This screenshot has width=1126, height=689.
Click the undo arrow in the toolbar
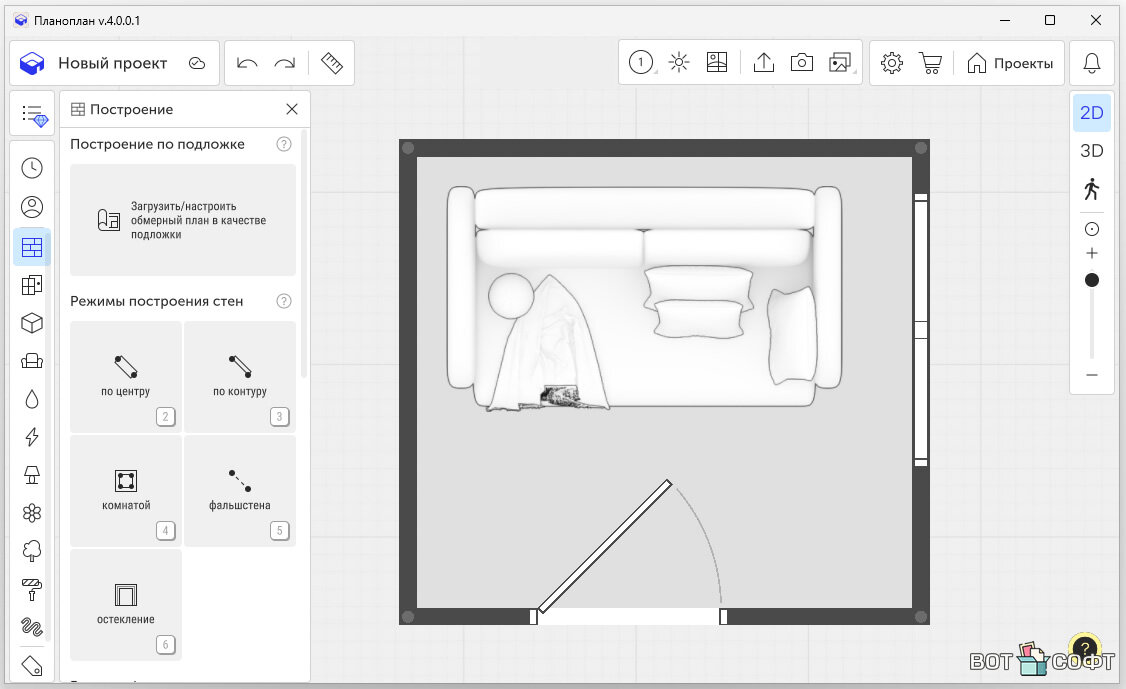tap(247, 63)
